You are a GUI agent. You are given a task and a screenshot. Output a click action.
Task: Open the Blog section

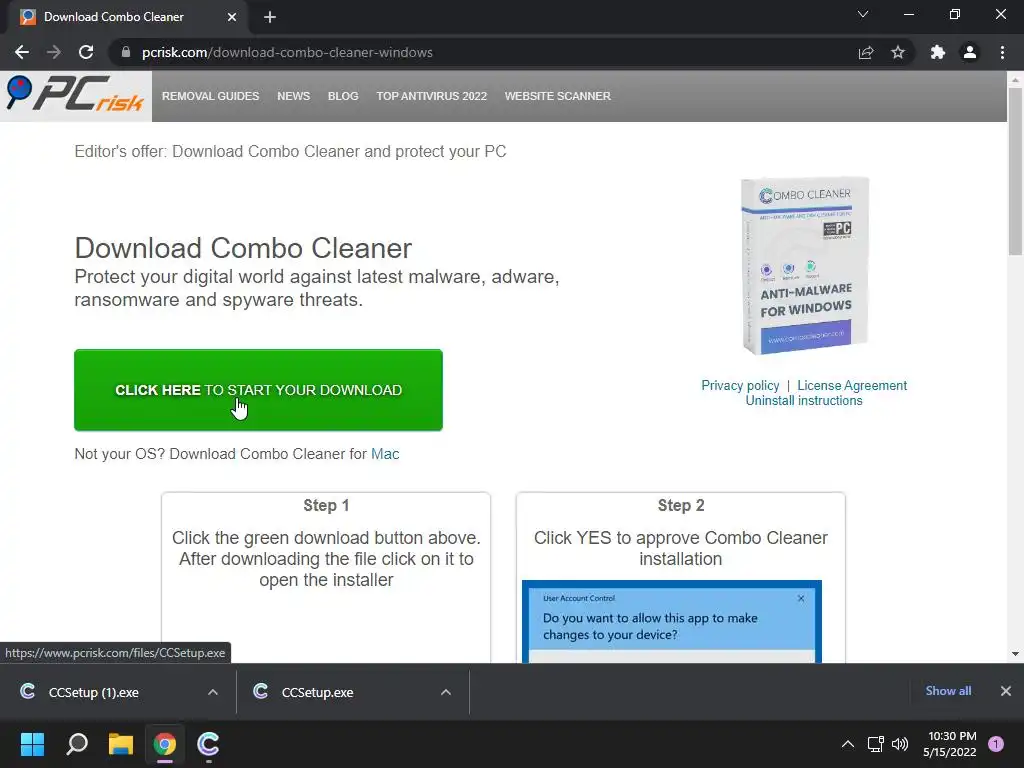[x=343, y=96]
